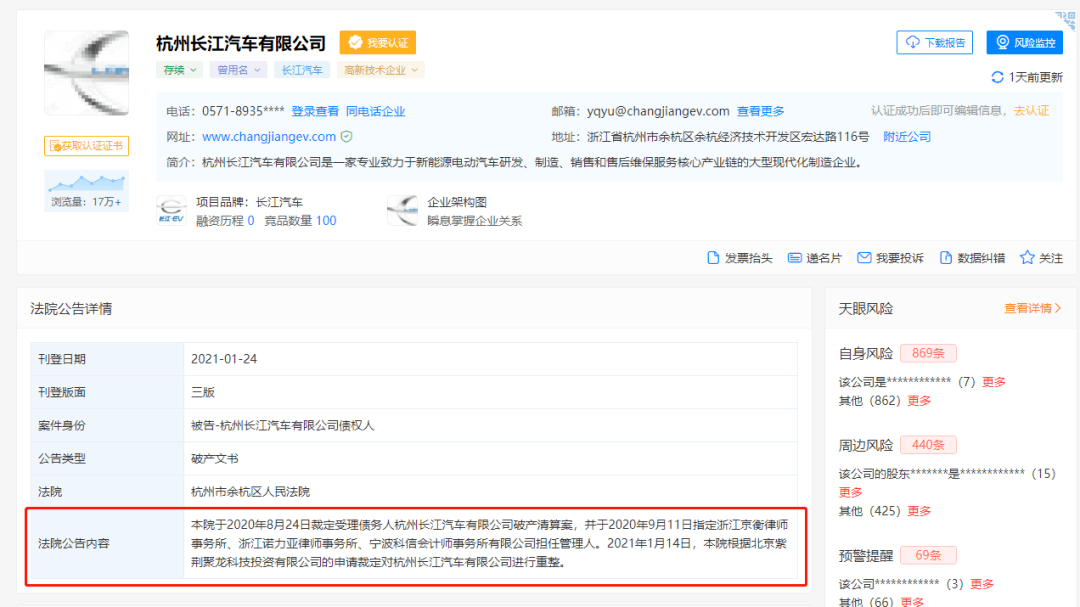
Task: Click the 项目品牌: 长江汽车 text
Action: [249, 202]
